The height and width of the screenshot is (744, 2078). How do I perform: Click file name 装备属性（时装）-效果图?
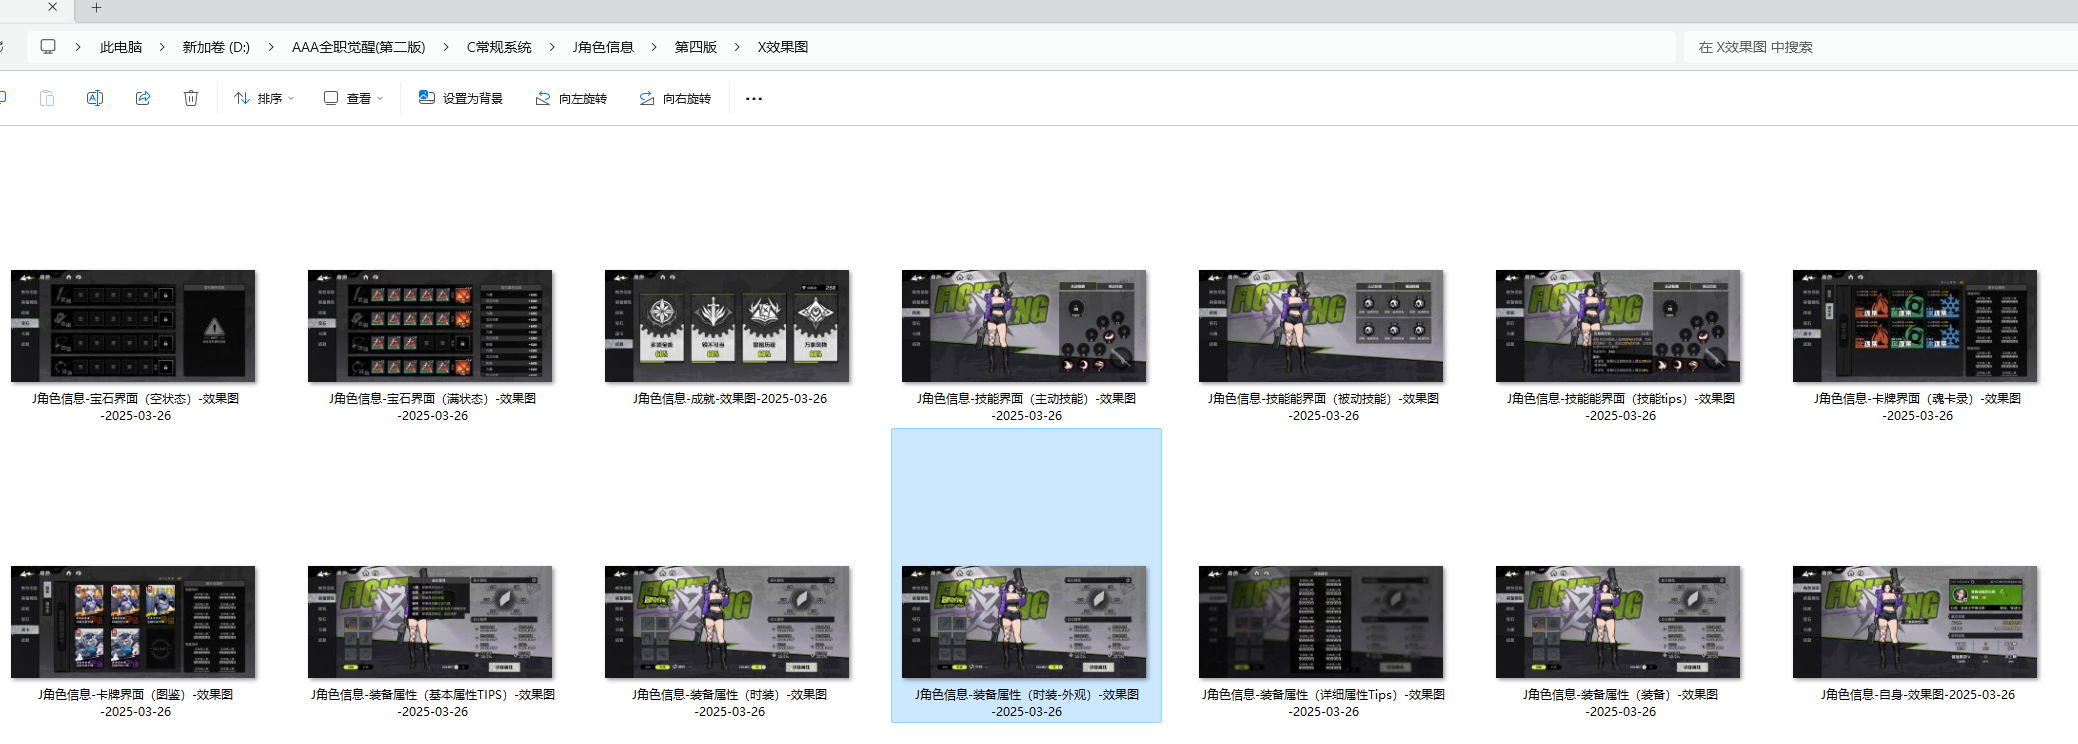point(730,703)
